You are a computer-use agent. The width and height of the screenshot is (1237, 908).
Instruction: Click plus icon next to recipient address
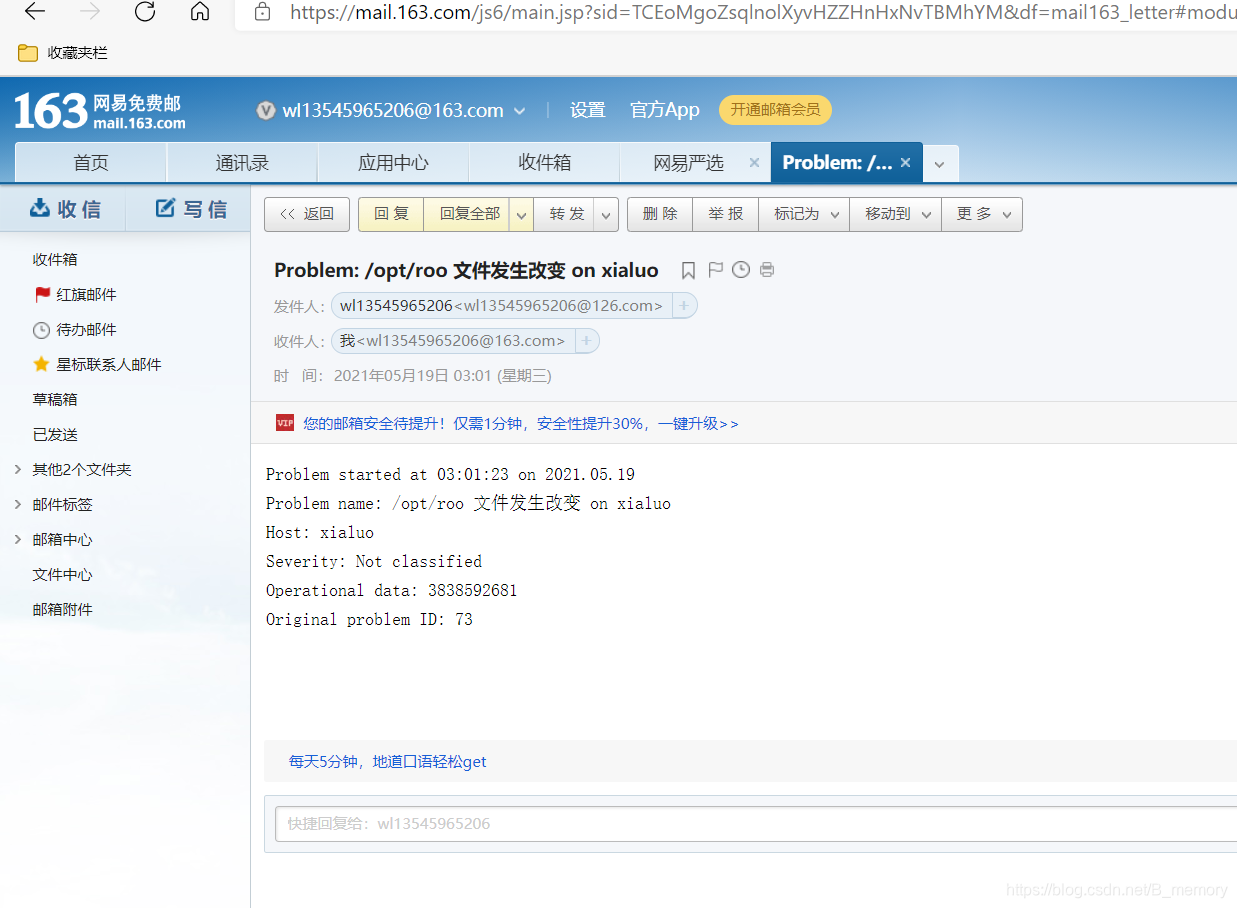[586, 341]
